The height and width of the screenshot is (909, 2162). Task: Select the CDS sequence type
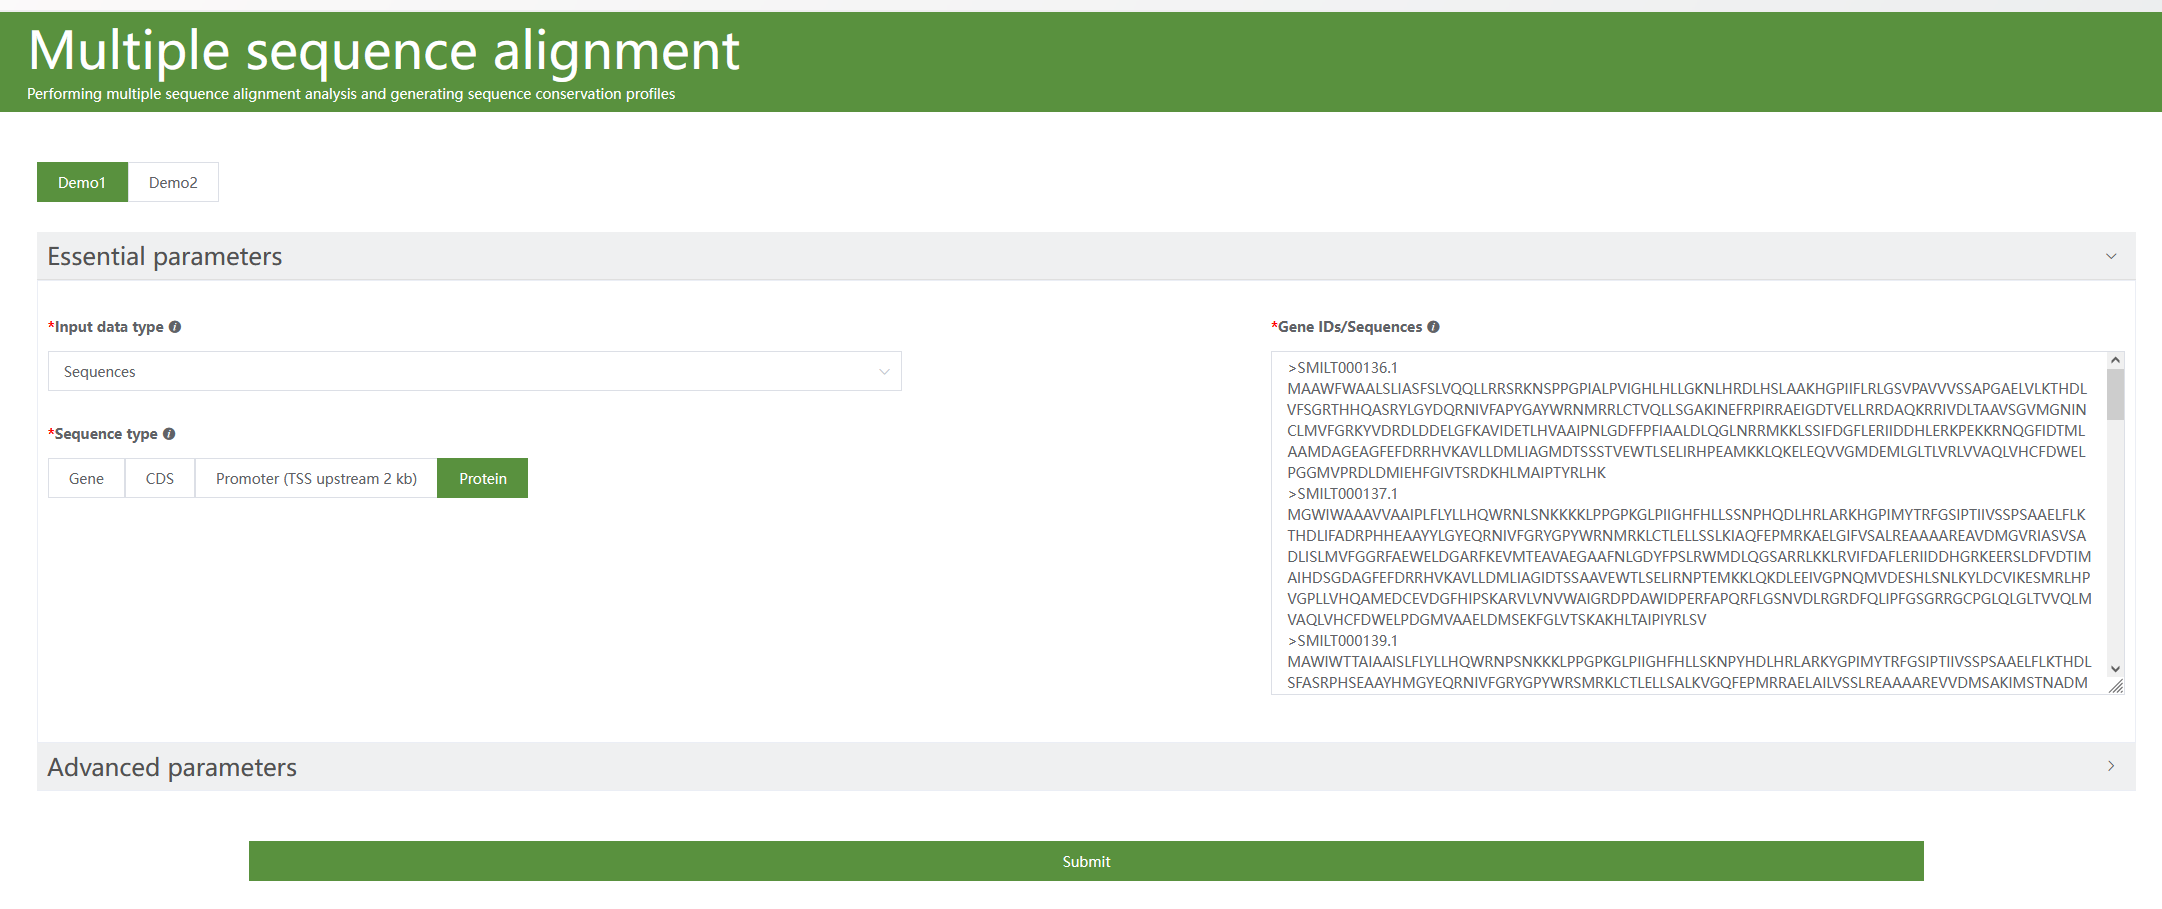pyautogui.click(x=160, y=478)
